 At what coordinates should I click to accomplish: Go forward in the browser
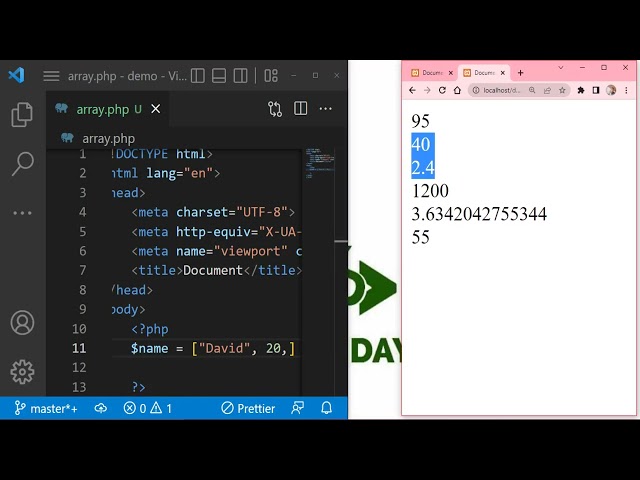[427, 90]
